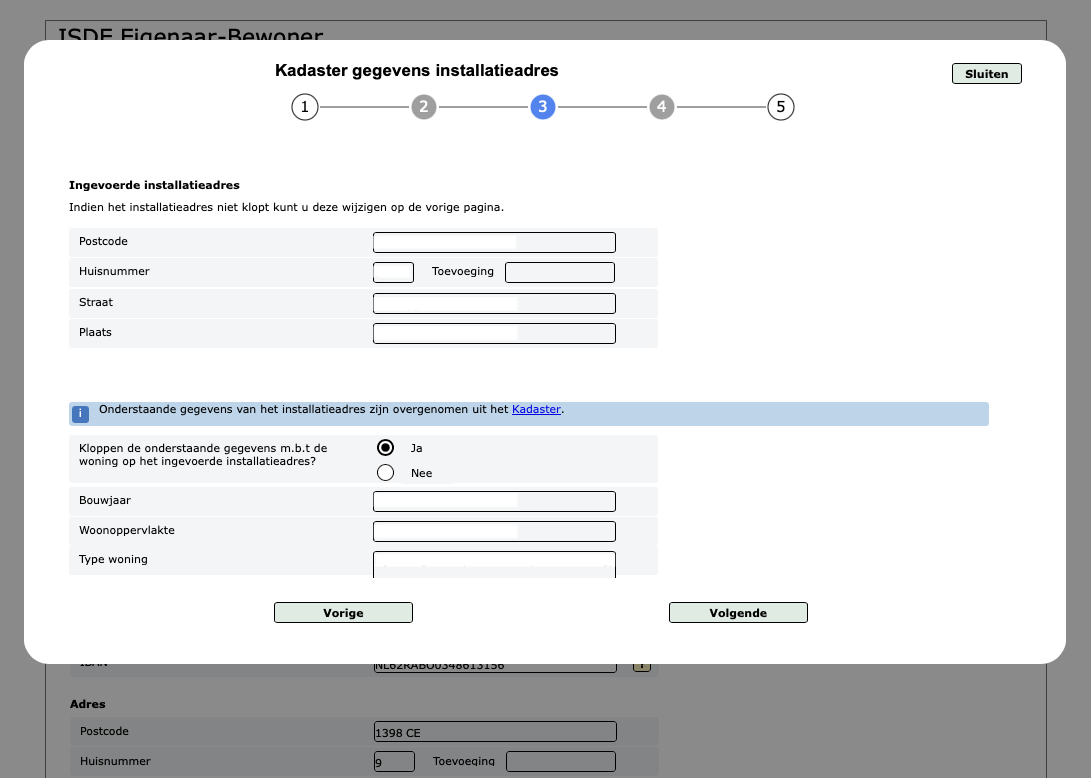This screenshot has height=778, width=1091.
Task: Click the Huisnummer input field
Action: (x=393, y=271)
